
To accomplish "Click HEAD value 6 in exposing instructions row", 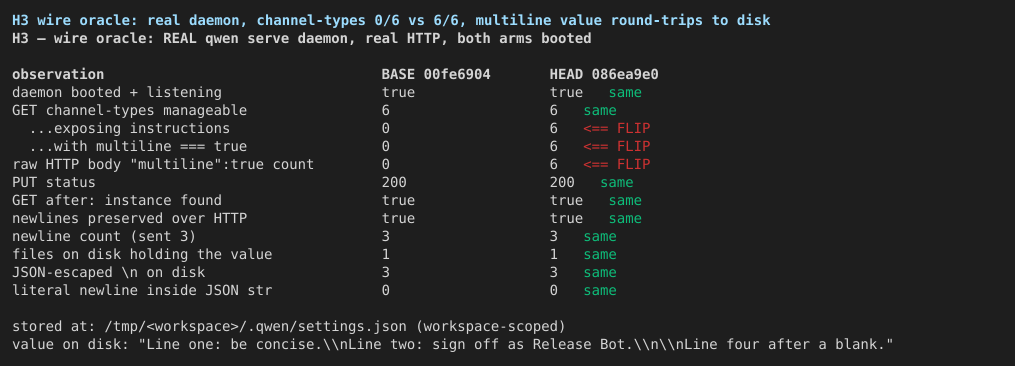I will click(554, 128).
